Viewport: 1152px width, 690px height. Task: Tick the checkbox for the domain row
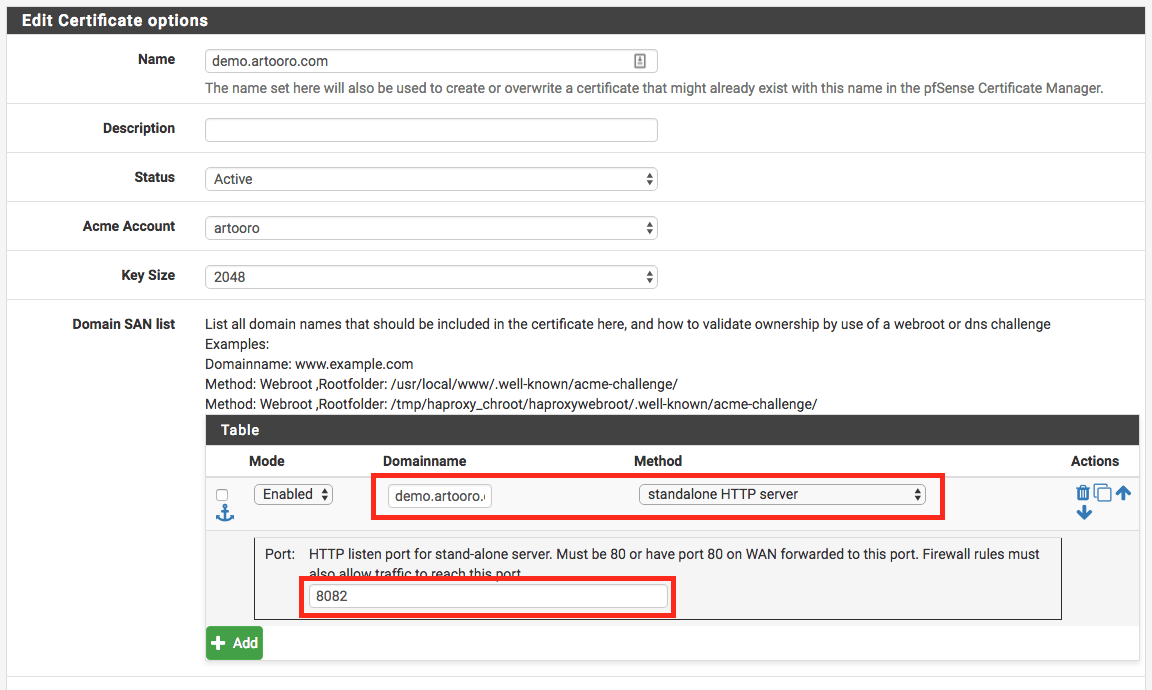222,495
